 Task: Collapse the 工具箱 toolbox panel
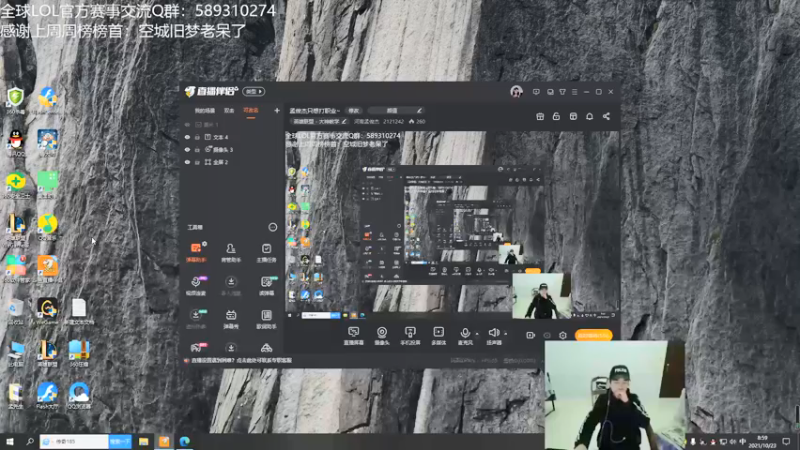pos(272,227)
